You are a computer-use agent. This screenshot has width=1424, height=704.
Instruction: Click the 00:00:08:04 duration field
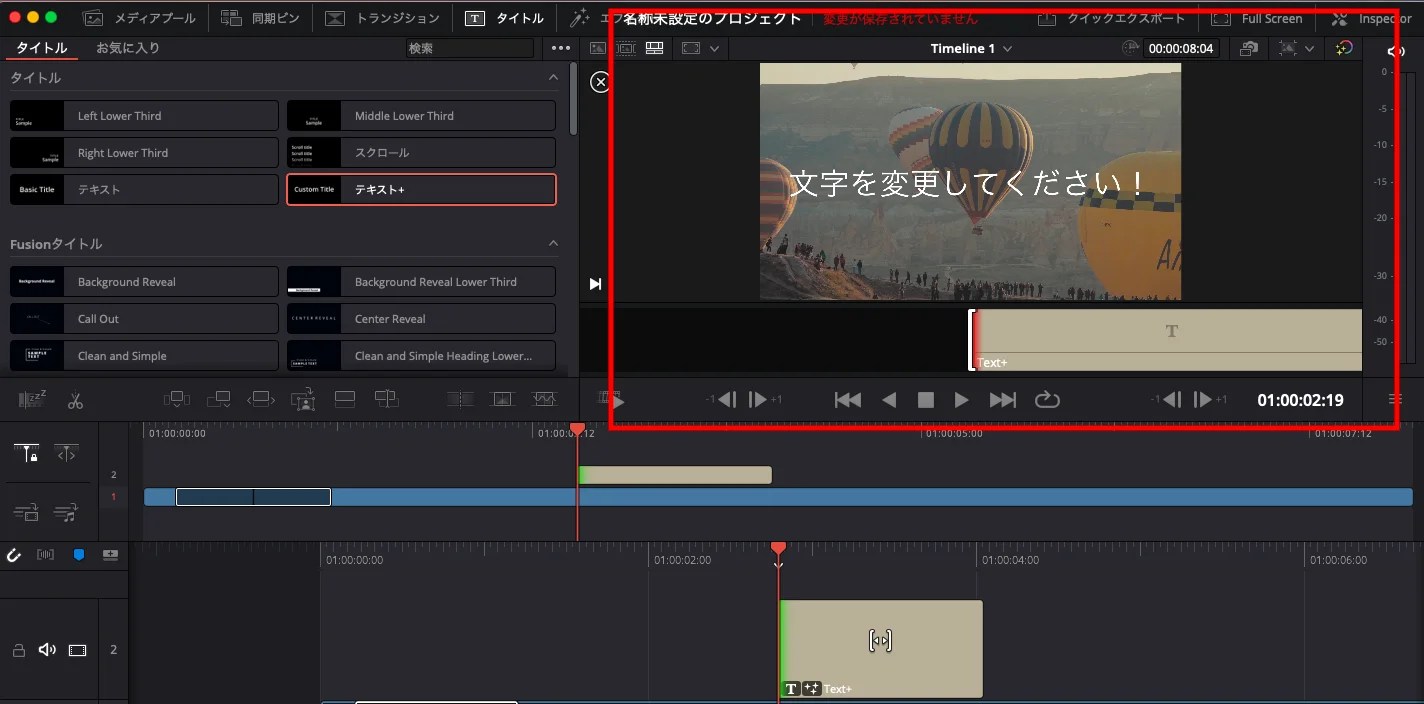click(1181, 48)
